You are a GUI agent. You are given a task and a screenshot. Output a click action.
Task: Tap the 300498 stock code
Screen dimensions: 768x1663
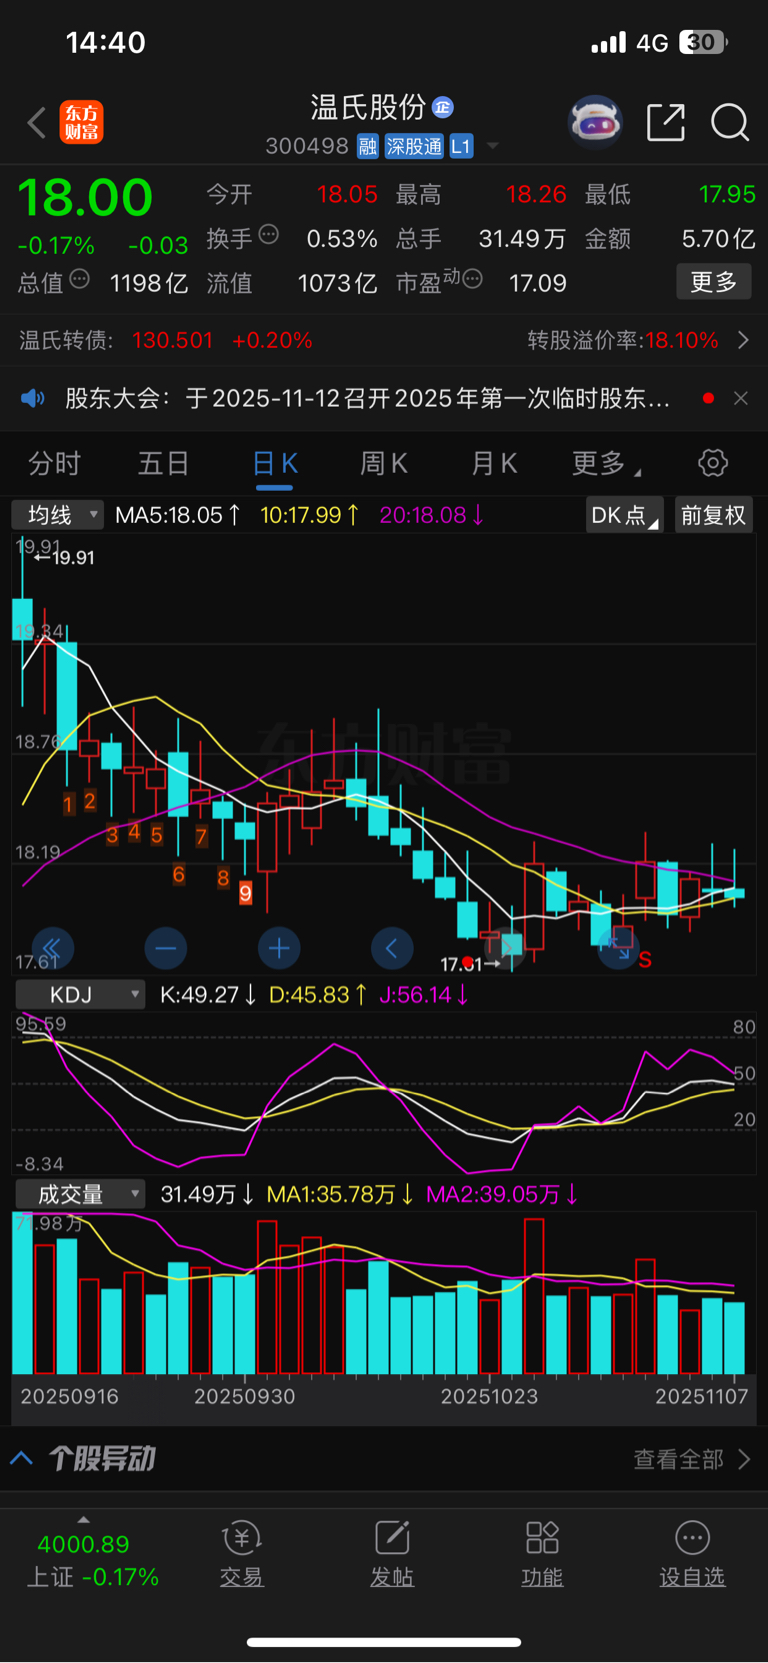307,147
